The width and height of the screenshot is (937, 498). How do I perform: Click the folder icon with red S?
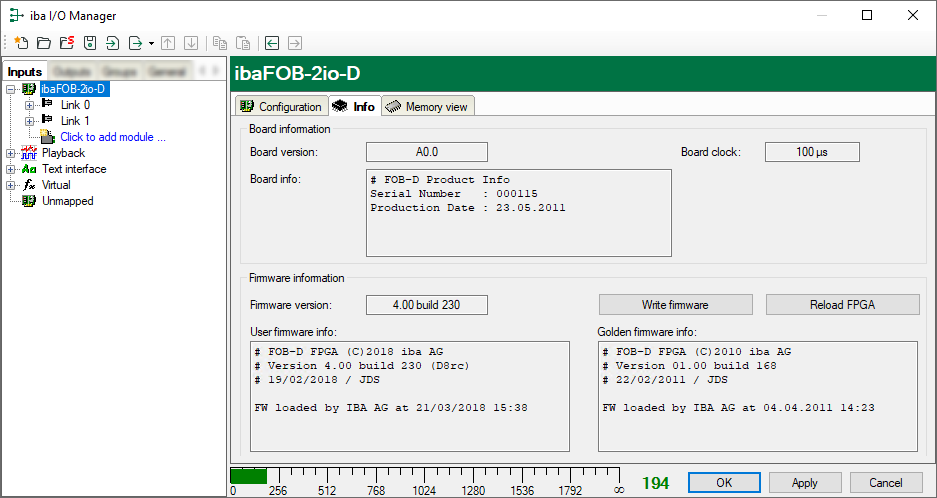[x=67, y=43]
